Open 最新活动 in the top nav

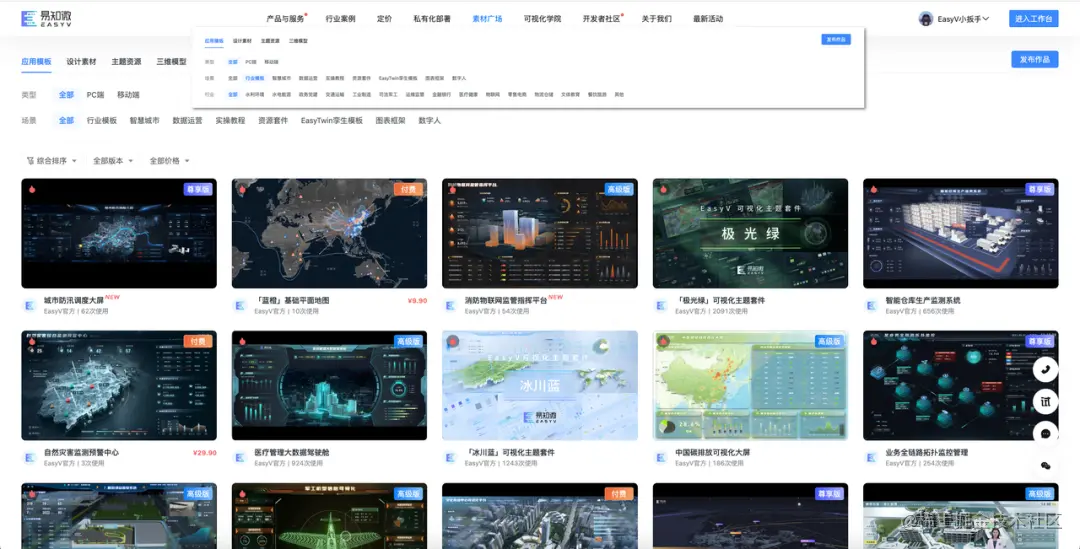(x=708, y=19)
